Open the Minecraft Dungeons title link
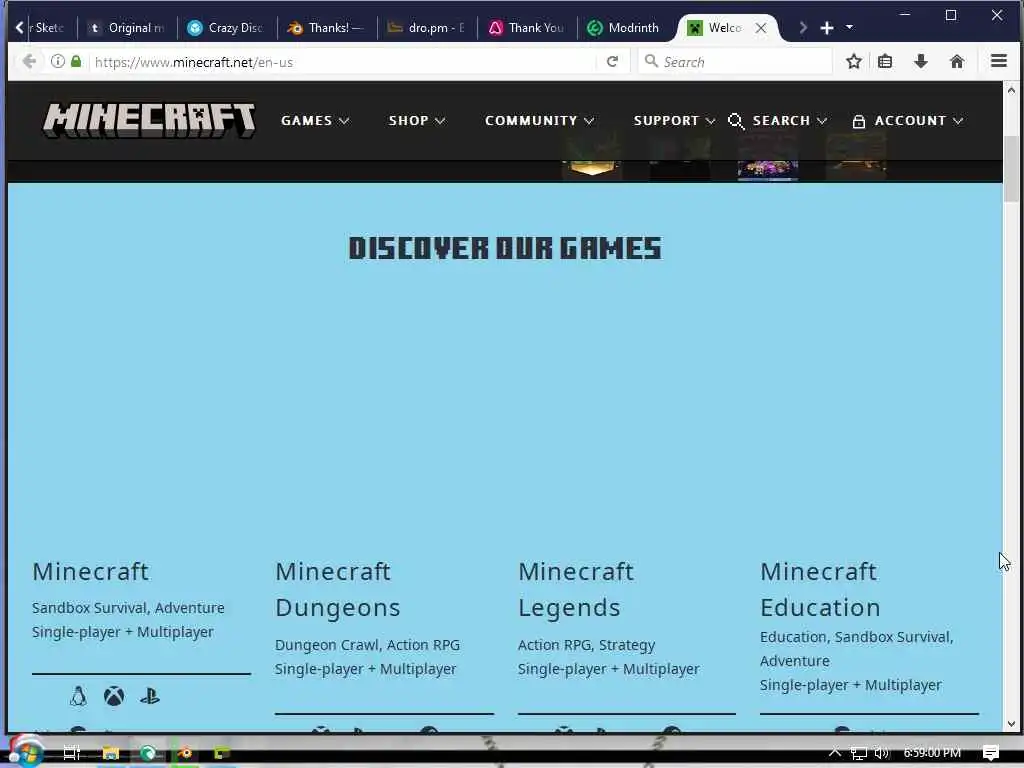Screen dimensions: 1024x768 (338, 589)
